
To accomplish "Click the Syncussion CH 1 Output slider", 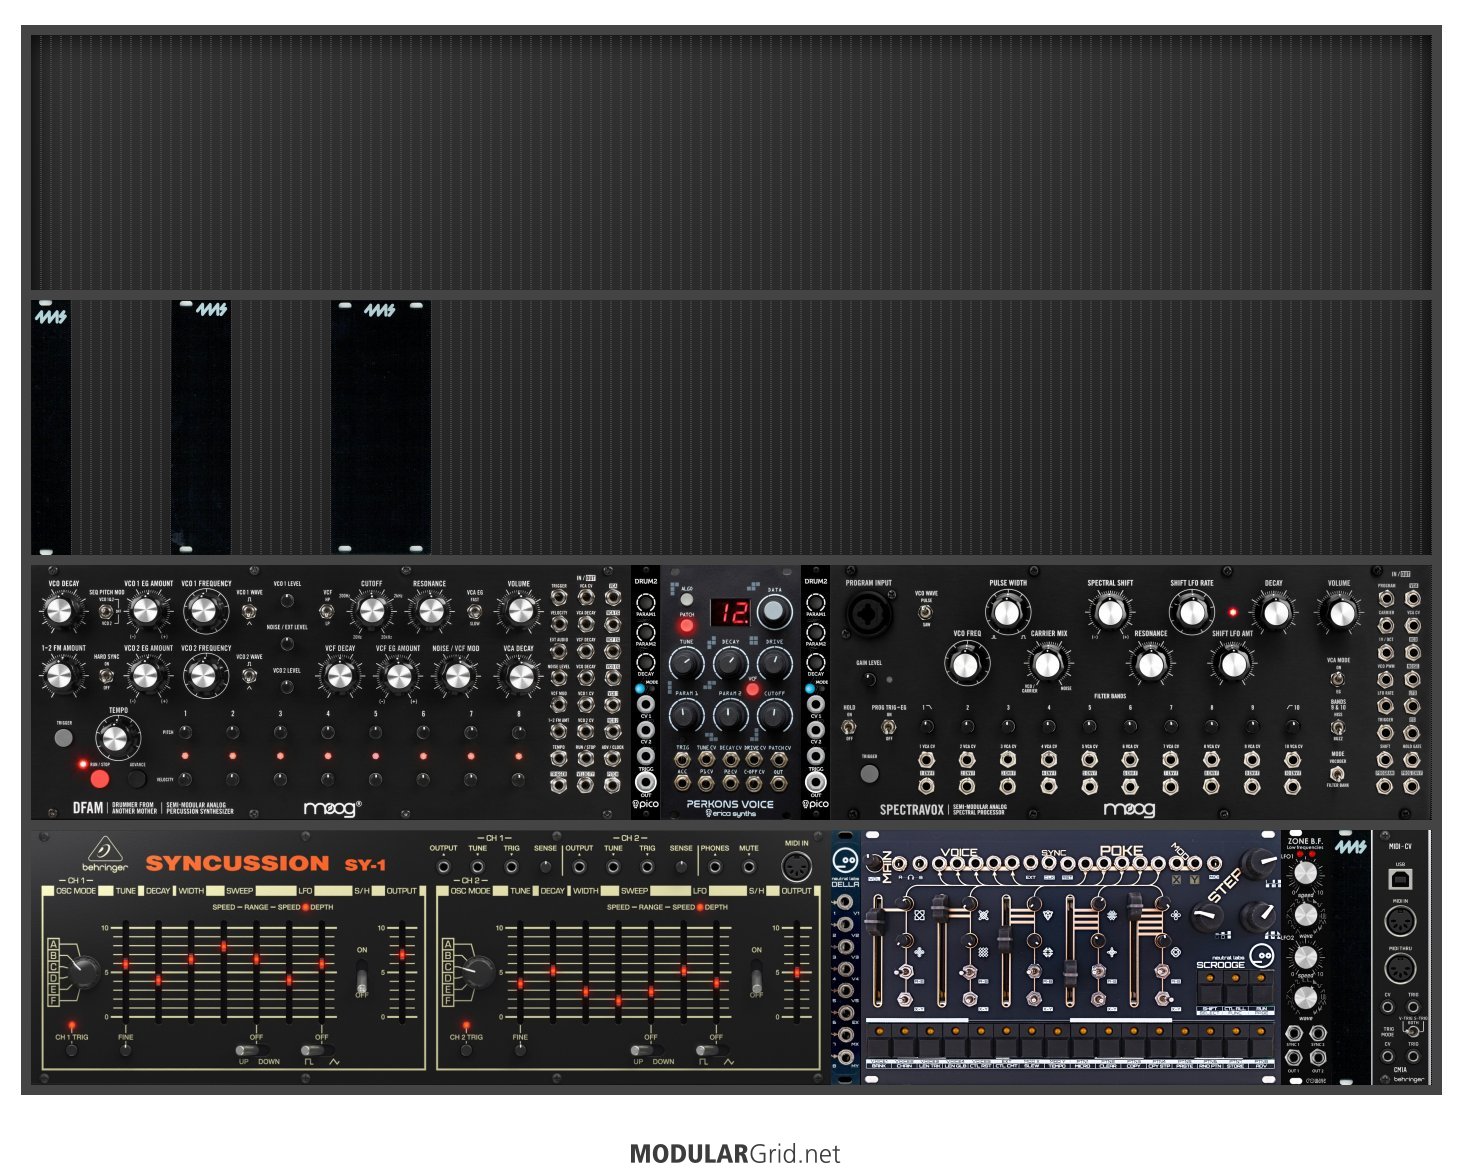I will click(402, 955).
